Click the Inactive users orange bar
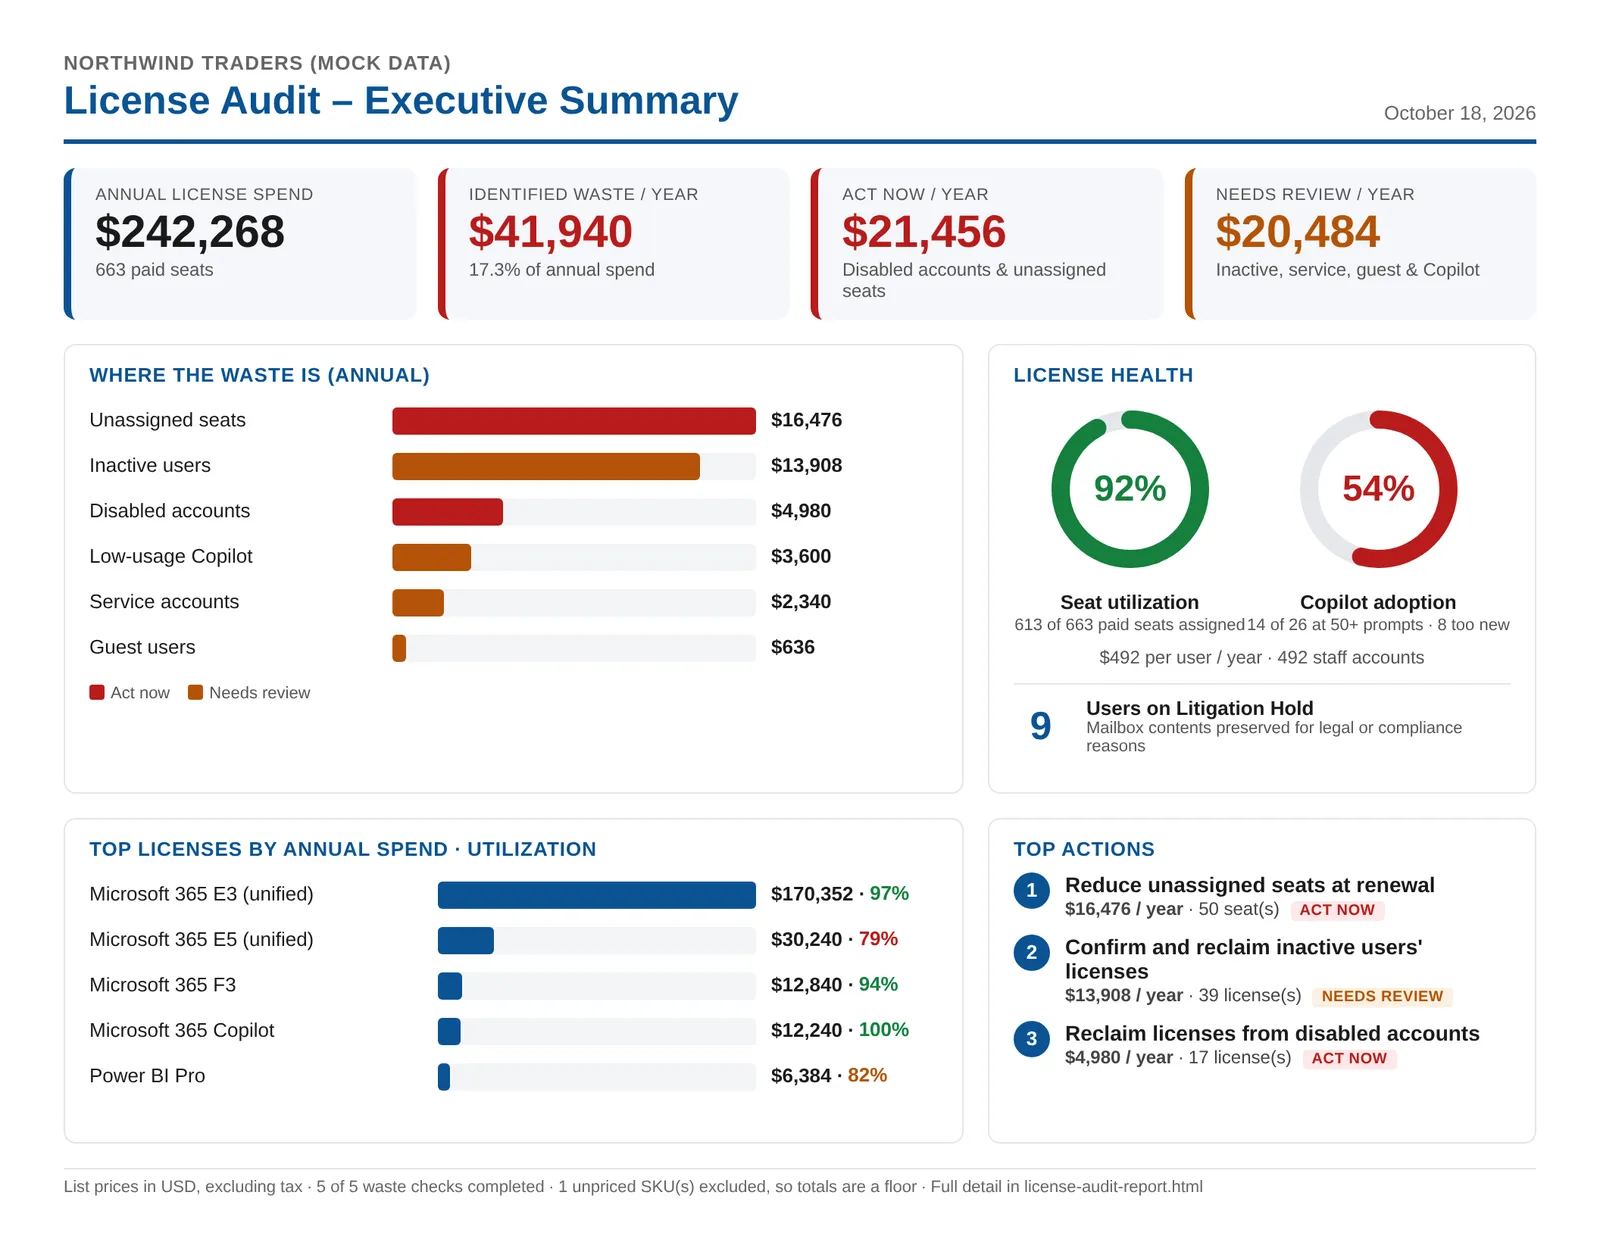 pyautogui.click(x=546, y=466)
